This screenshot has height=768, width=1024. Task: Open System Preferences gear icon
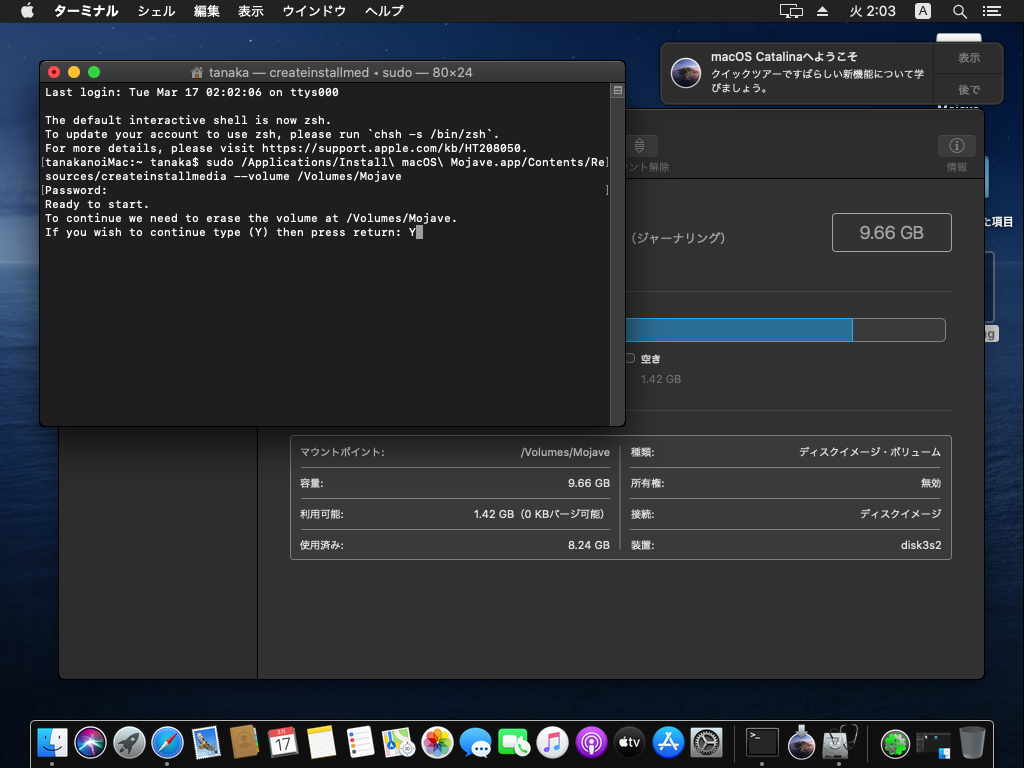[707, 743]
